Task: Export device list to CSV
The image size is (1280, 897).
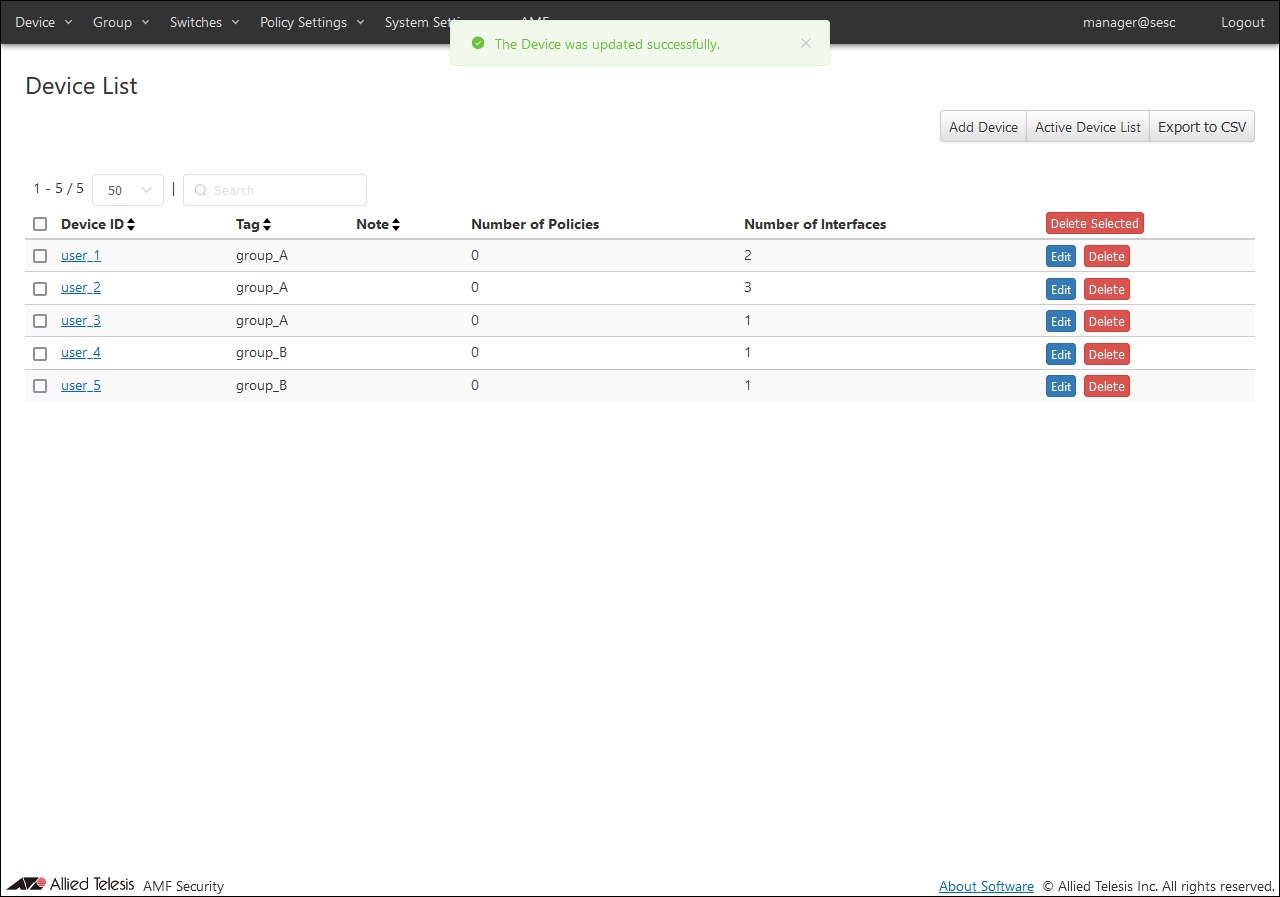Action: coord(1202,127)
